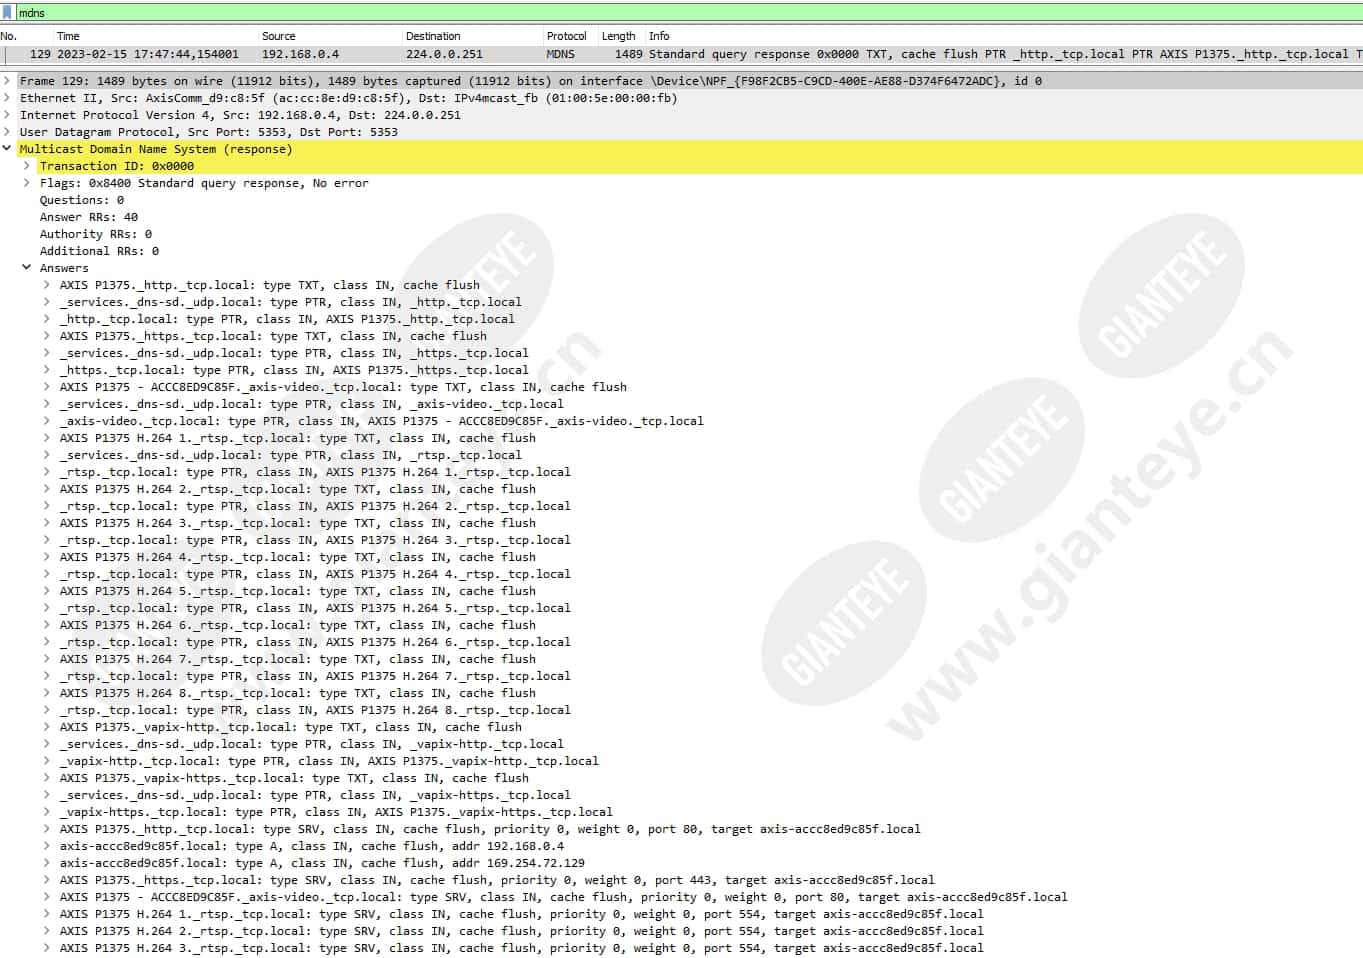Expand AXIS P1375._vapix-http TXT record

point(47,727)
